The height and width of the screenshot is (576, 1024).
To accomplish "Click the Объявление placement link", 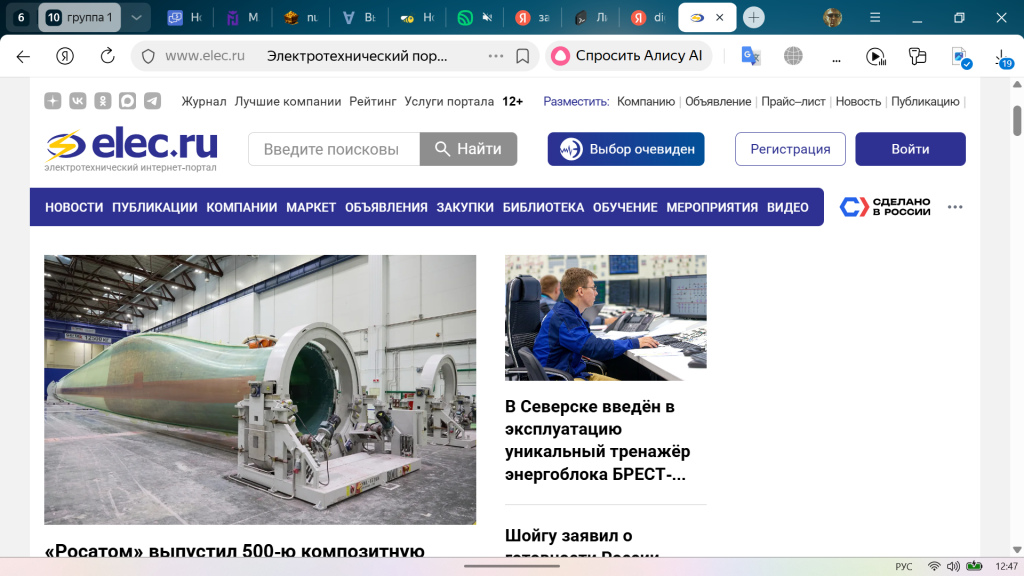I will (x=718, y=101).
